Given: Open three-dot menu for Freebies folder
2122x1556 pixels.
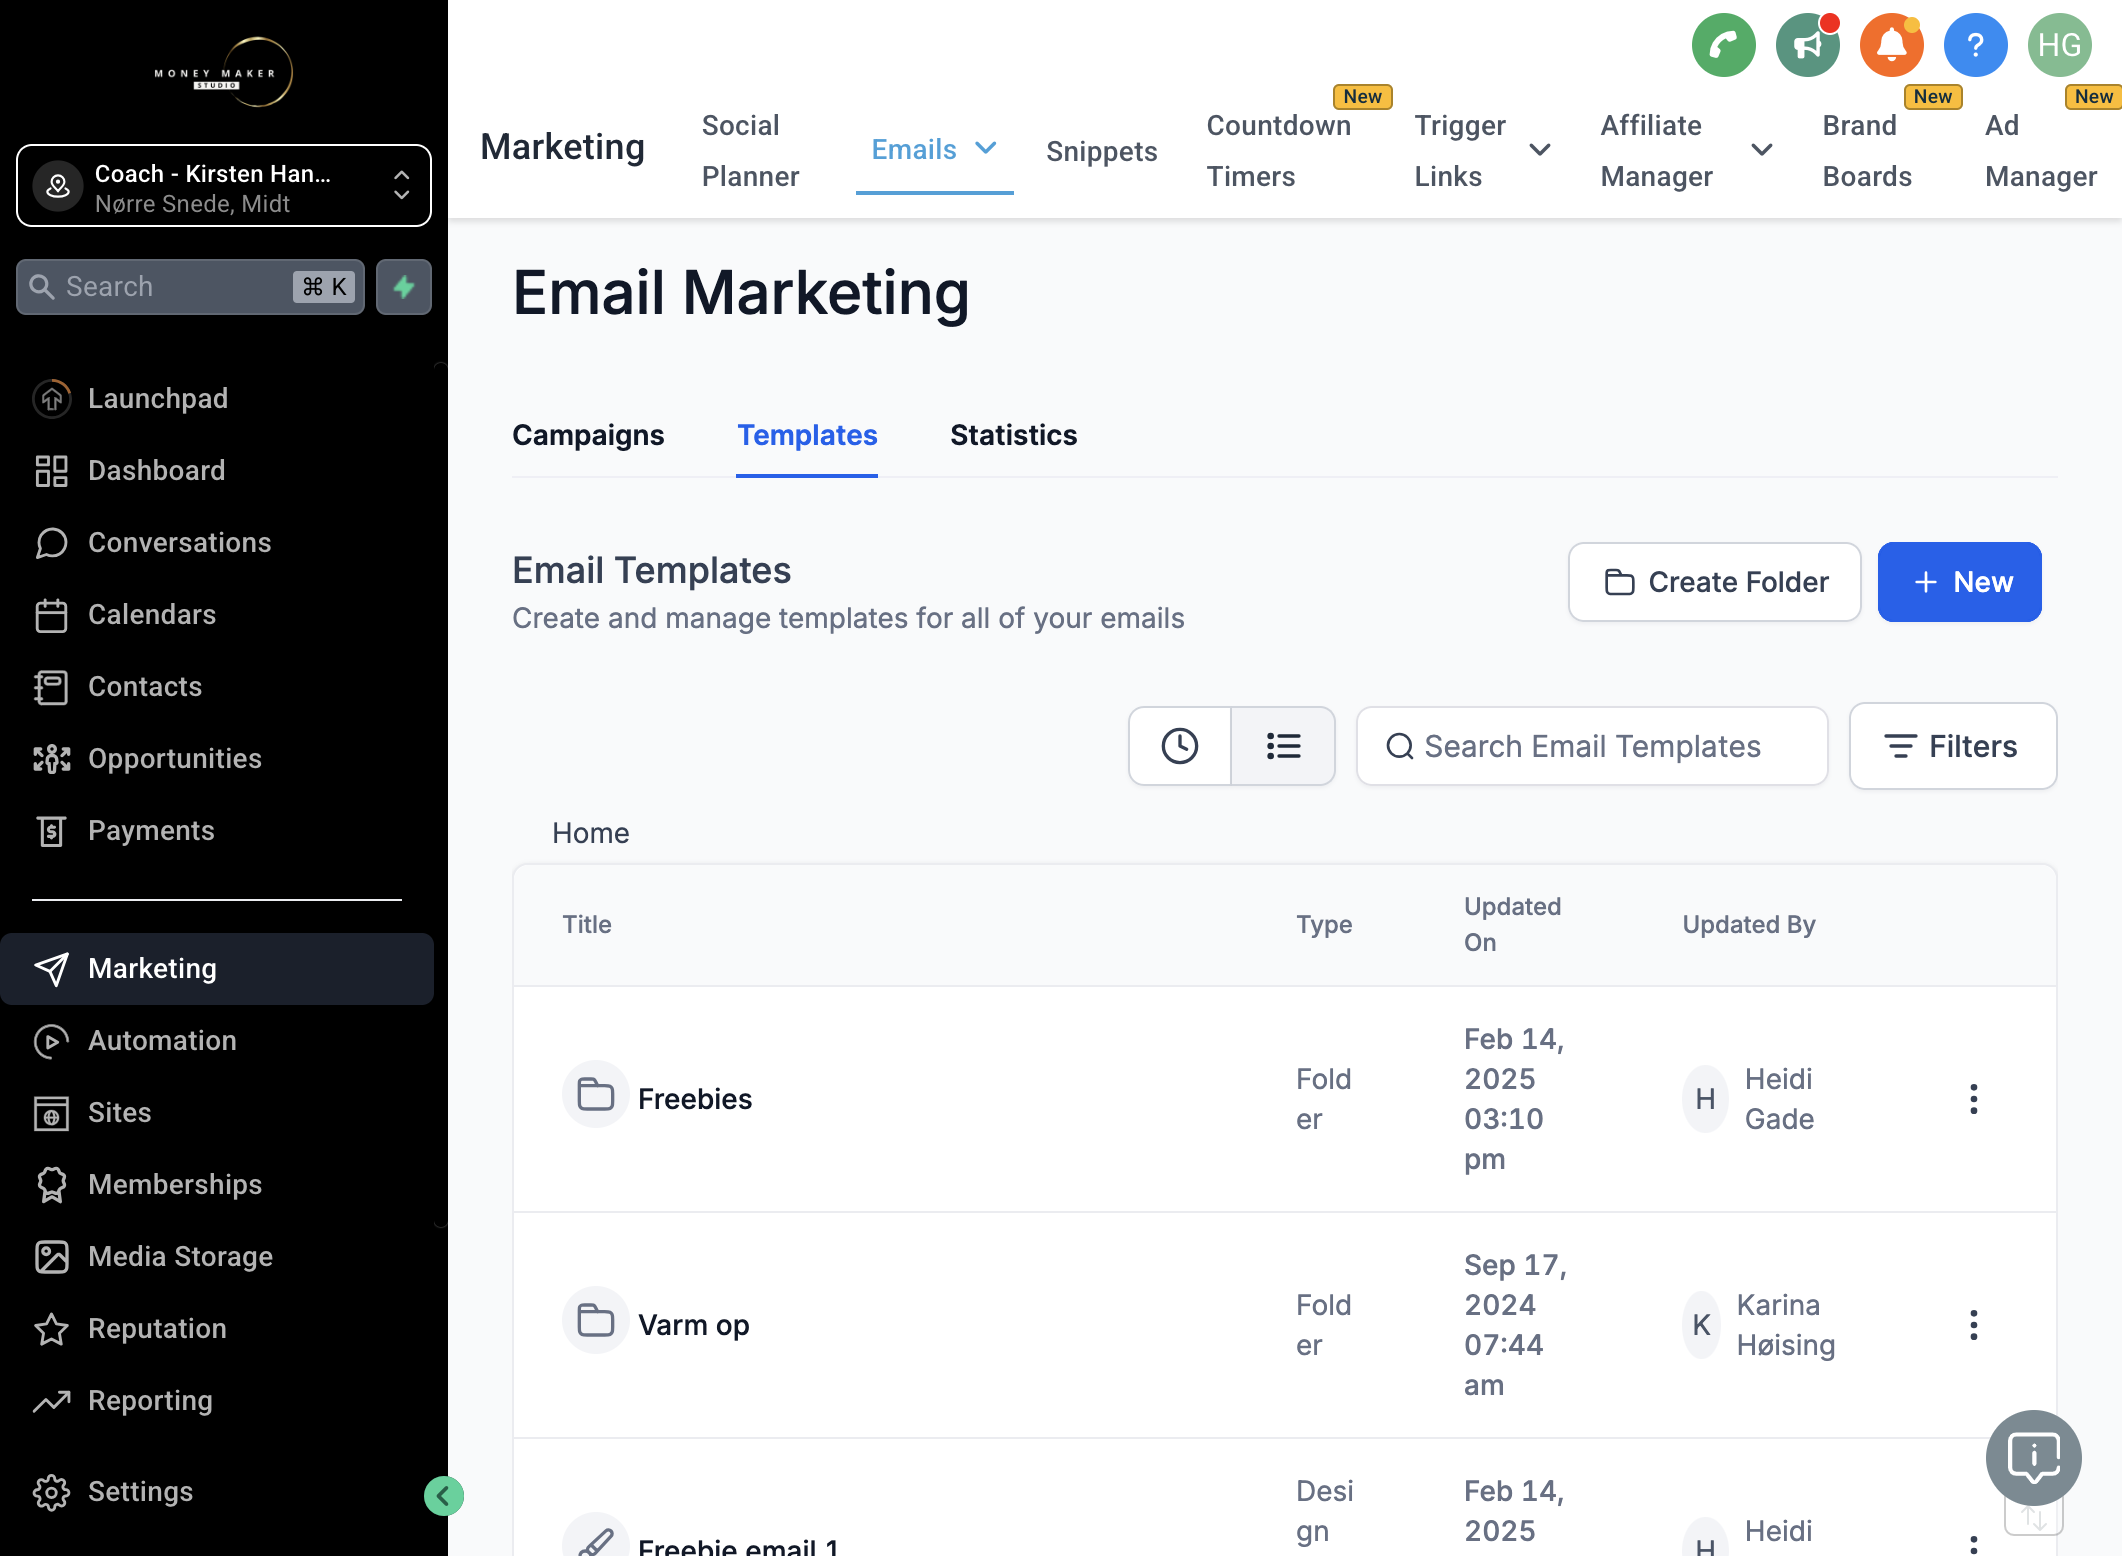Looking at the screenshot, I should 1973,1099.
